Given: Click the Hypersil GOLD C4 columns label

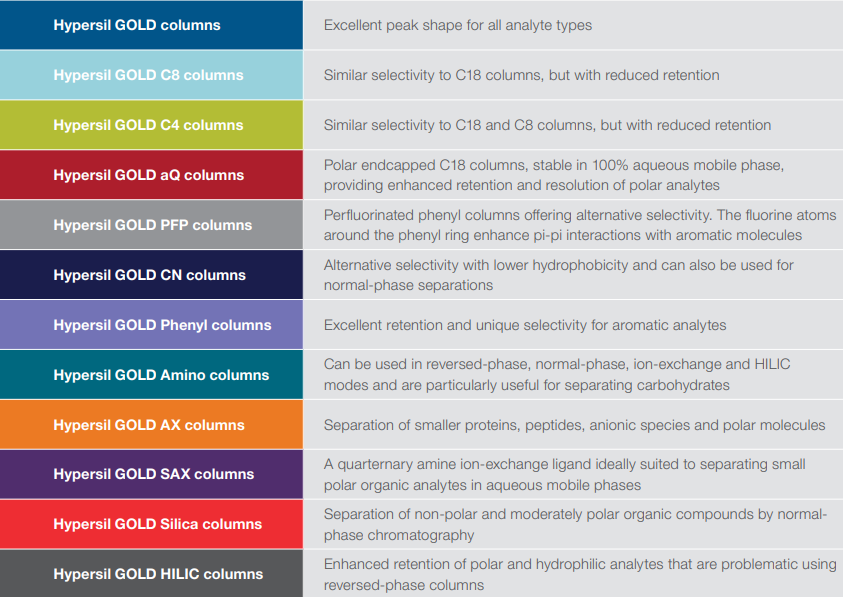Looking at the screenshot, I should (x=148, y=125).
